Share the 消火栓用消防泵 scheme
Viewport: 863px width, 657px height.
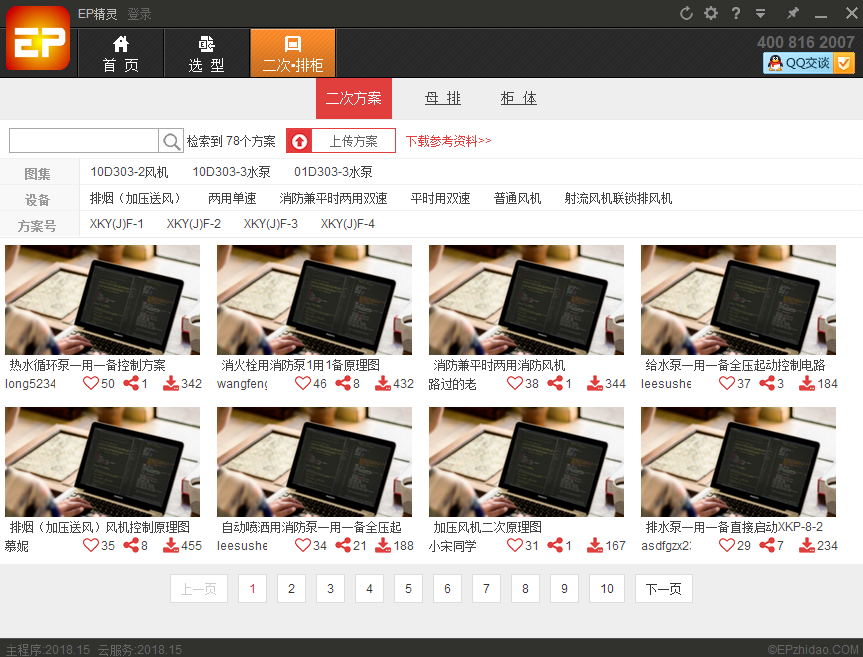[x=343, y=383]
